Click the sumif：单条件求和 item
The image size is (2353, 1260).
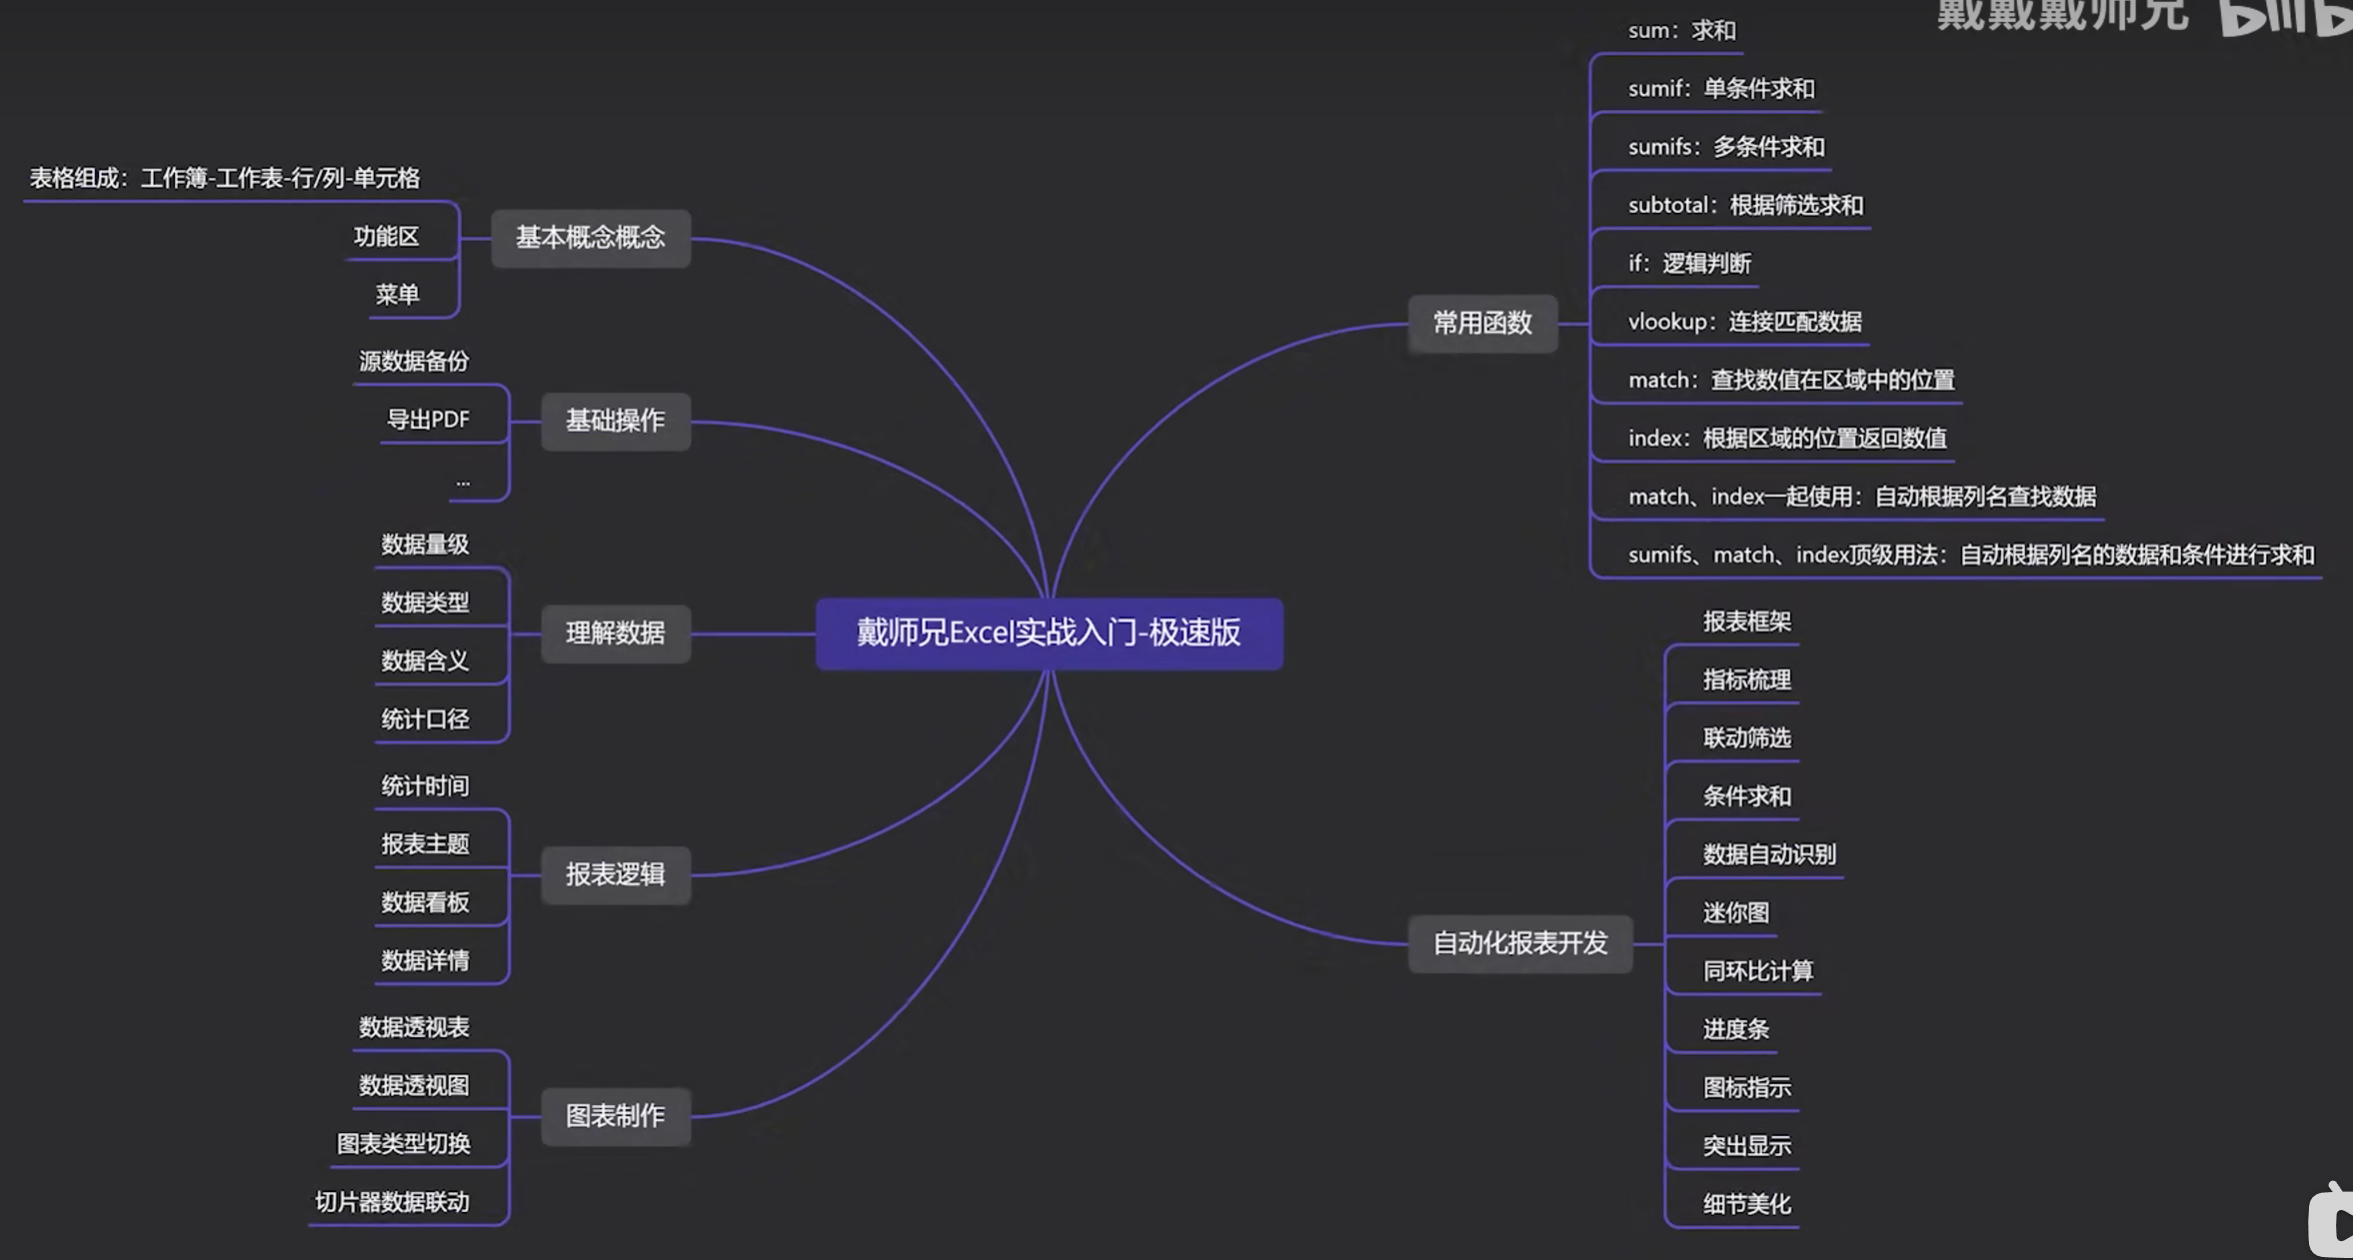(x=1721, y=89)
